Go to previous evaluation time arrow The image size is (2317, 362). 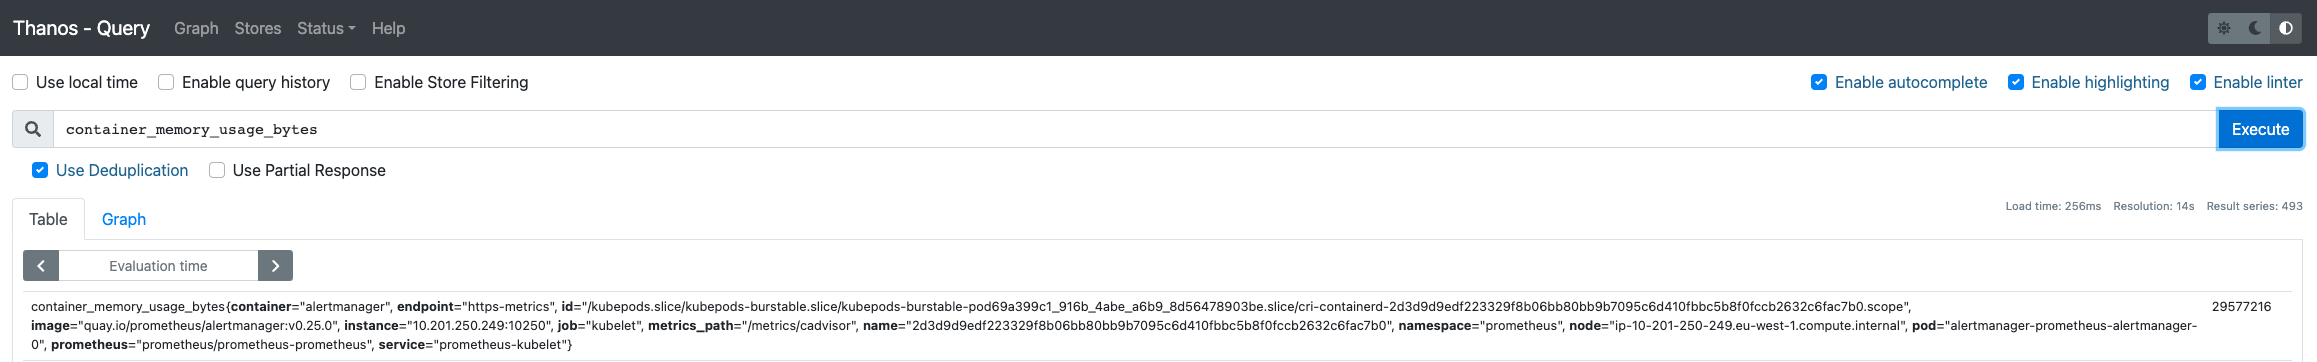click(41, 266)
